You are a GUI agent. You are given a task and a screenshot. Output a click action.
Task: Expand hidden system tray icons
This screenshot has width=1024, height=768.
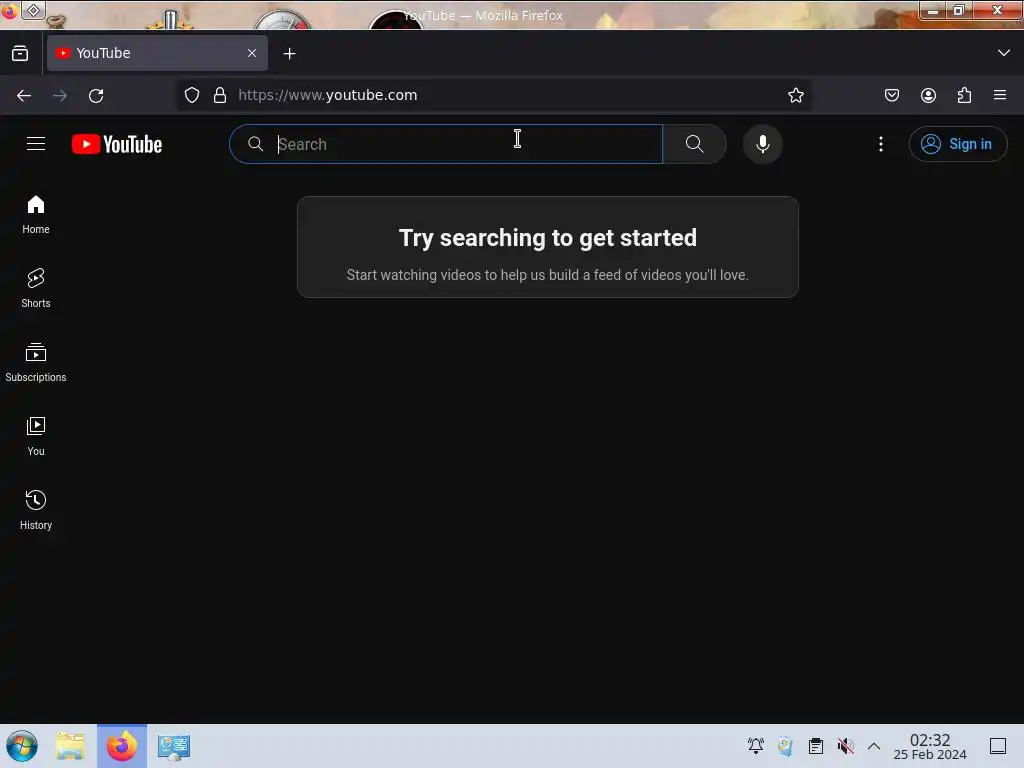coord(874,746)
